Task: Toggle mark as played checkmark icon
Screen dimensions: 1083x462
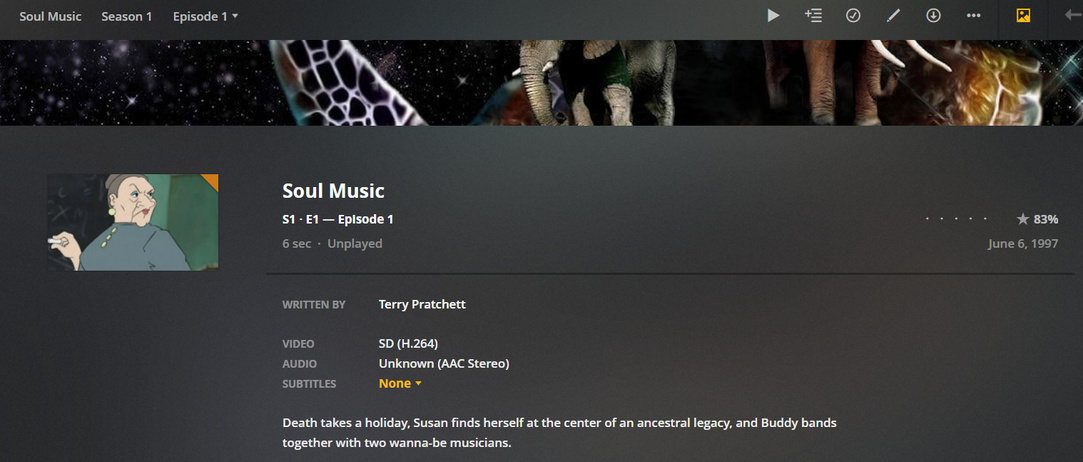Action: (853, 15)
